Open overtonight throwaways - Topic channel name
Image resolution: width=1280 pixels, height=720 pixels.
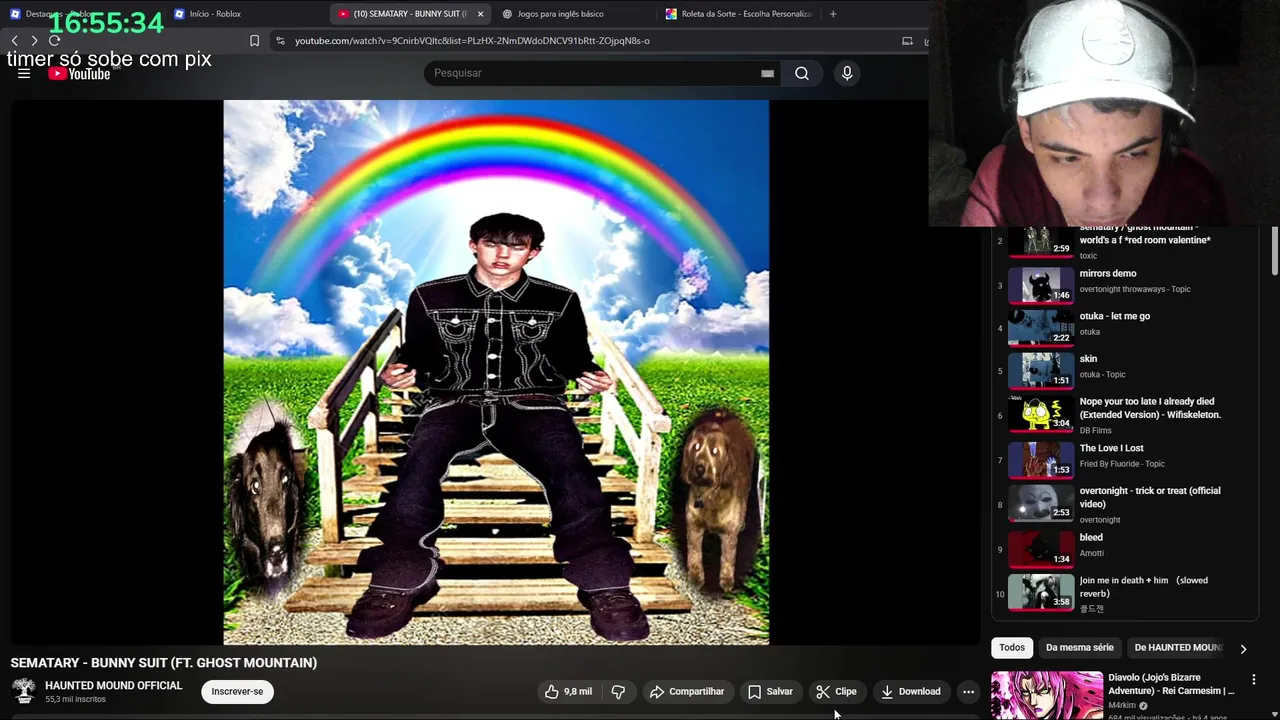click(1135, 290)
